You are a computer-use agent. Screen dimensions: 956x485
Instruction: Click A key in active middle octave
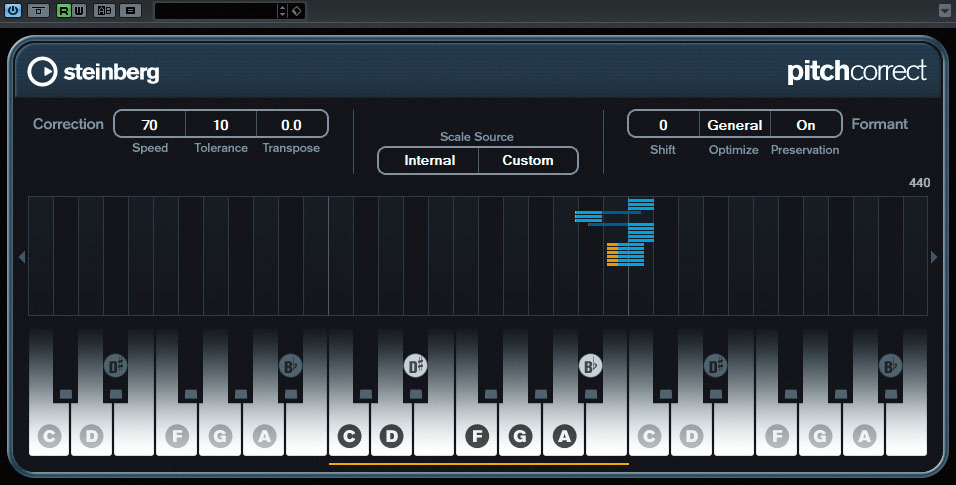[x=565, y=436]
